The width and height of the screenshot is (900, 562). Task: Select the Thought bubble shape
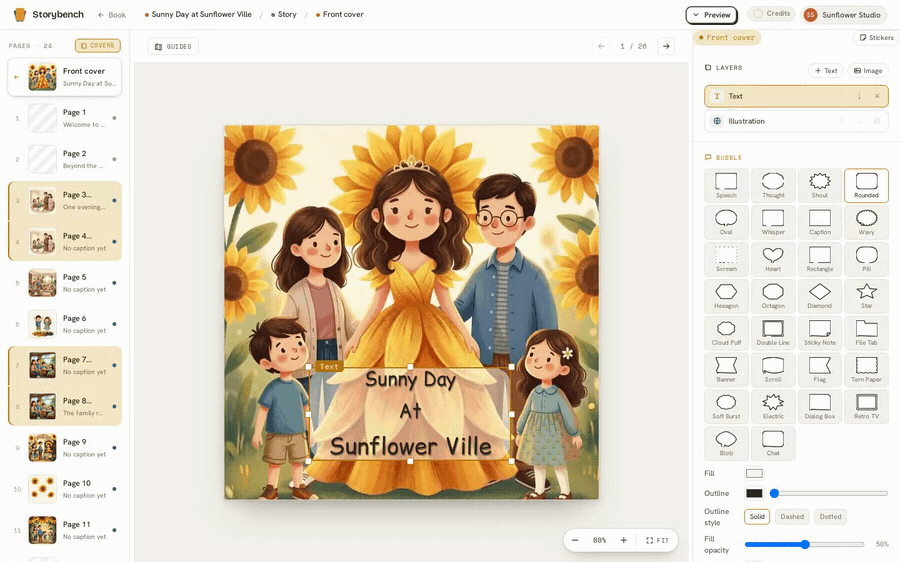(x=773, y=185)
